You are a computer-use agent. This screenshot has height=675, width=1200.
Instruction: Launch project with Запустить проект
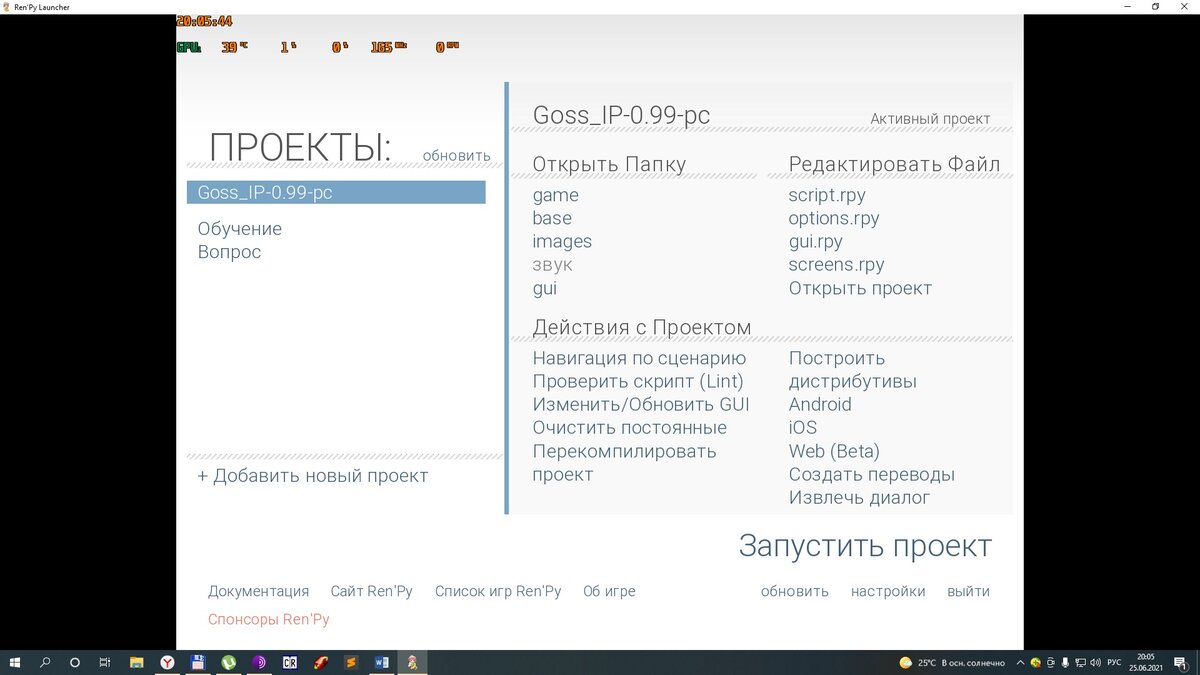(x=865, y=546)
